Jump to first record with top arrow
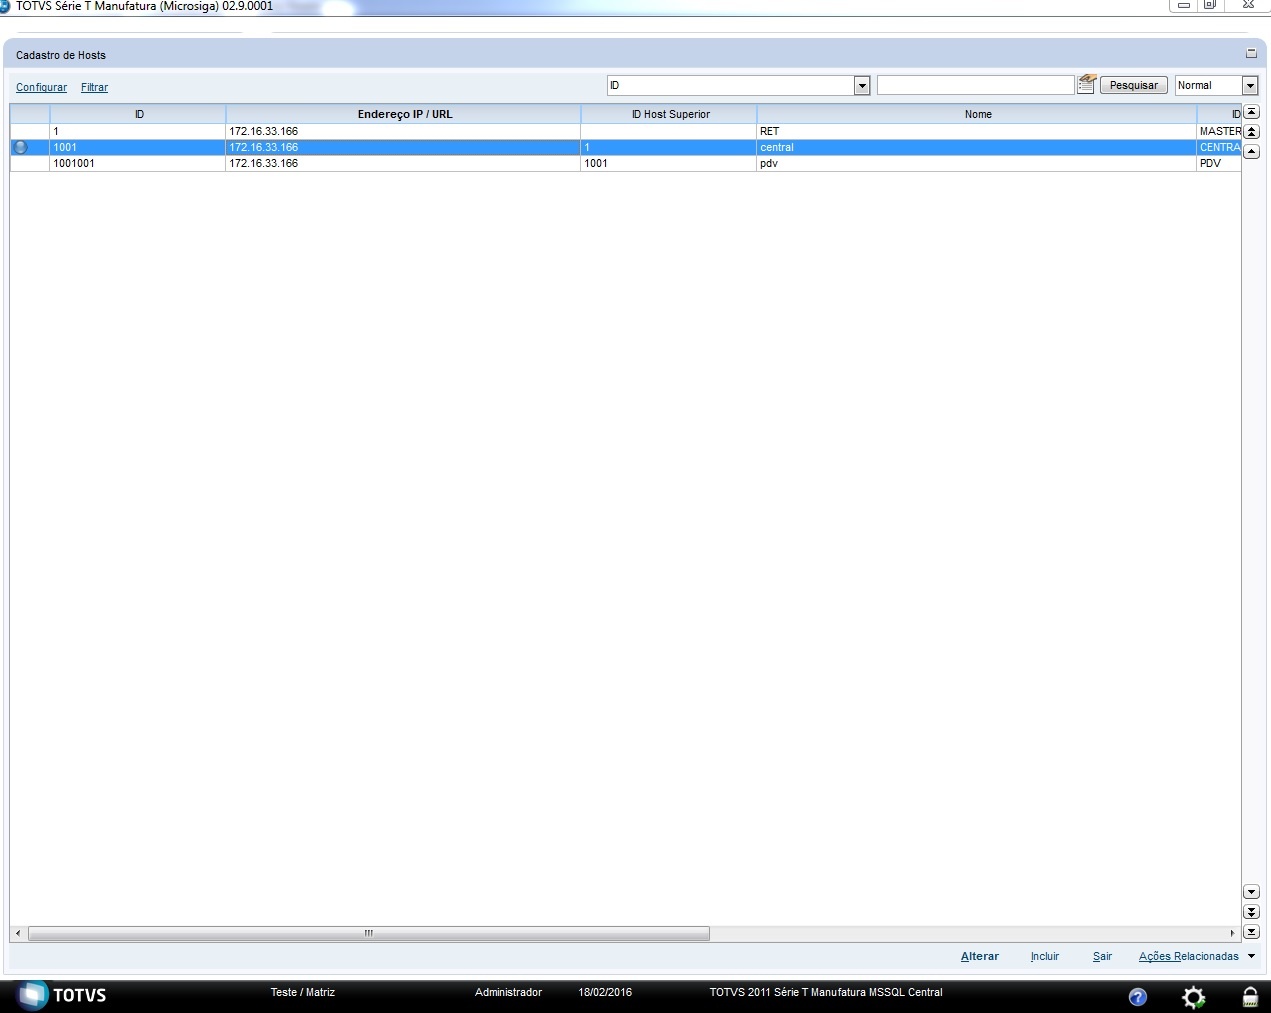 (x=1251, y=112)
